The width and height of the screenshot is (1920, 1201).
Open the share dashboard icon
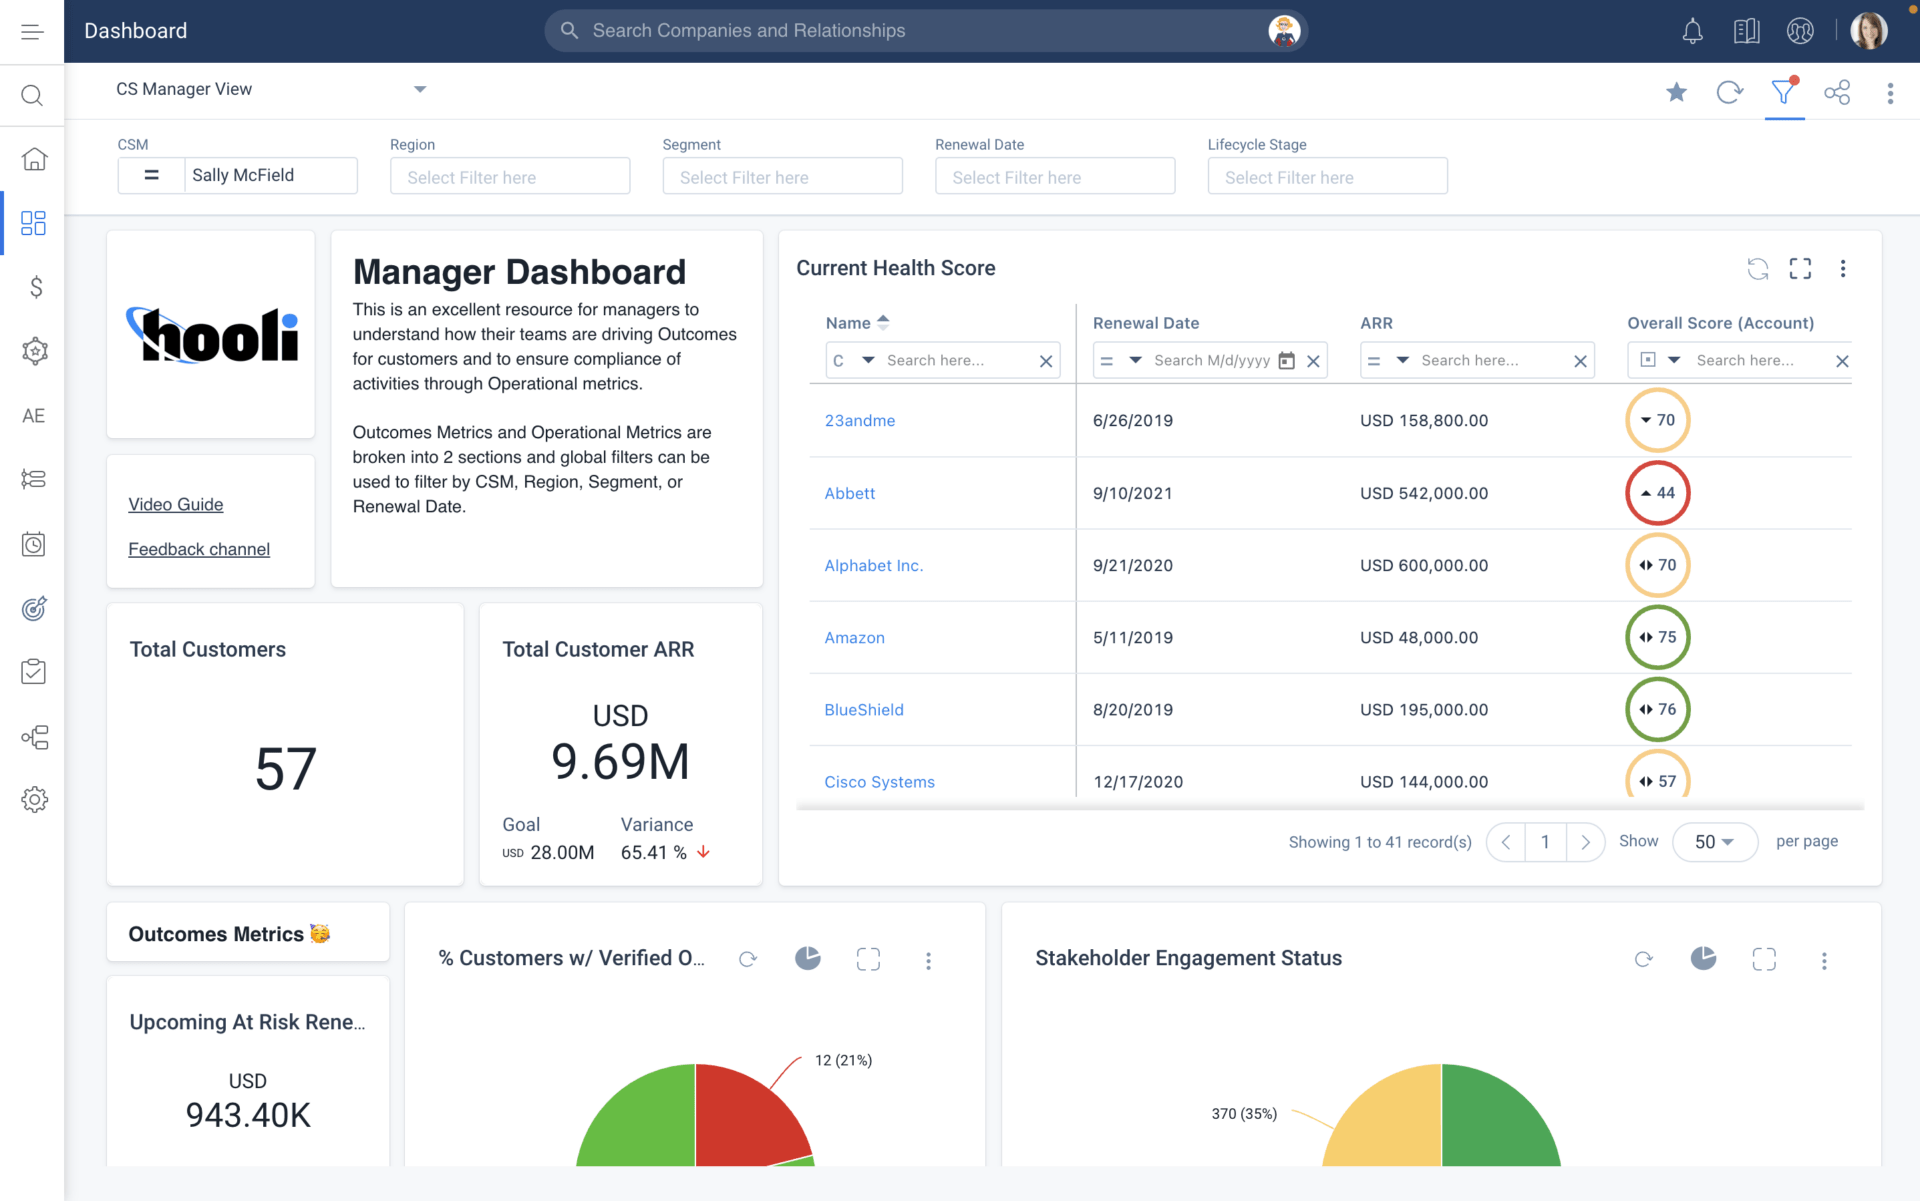[1837, 92]
